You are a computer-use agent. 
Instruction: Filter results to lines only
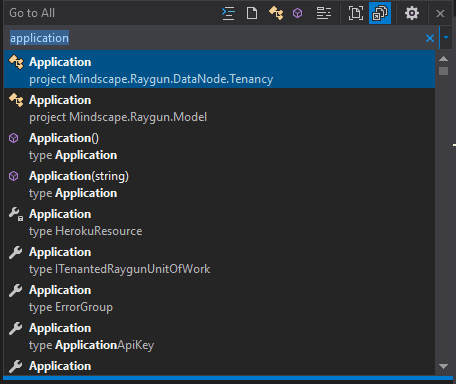(228, 13)
